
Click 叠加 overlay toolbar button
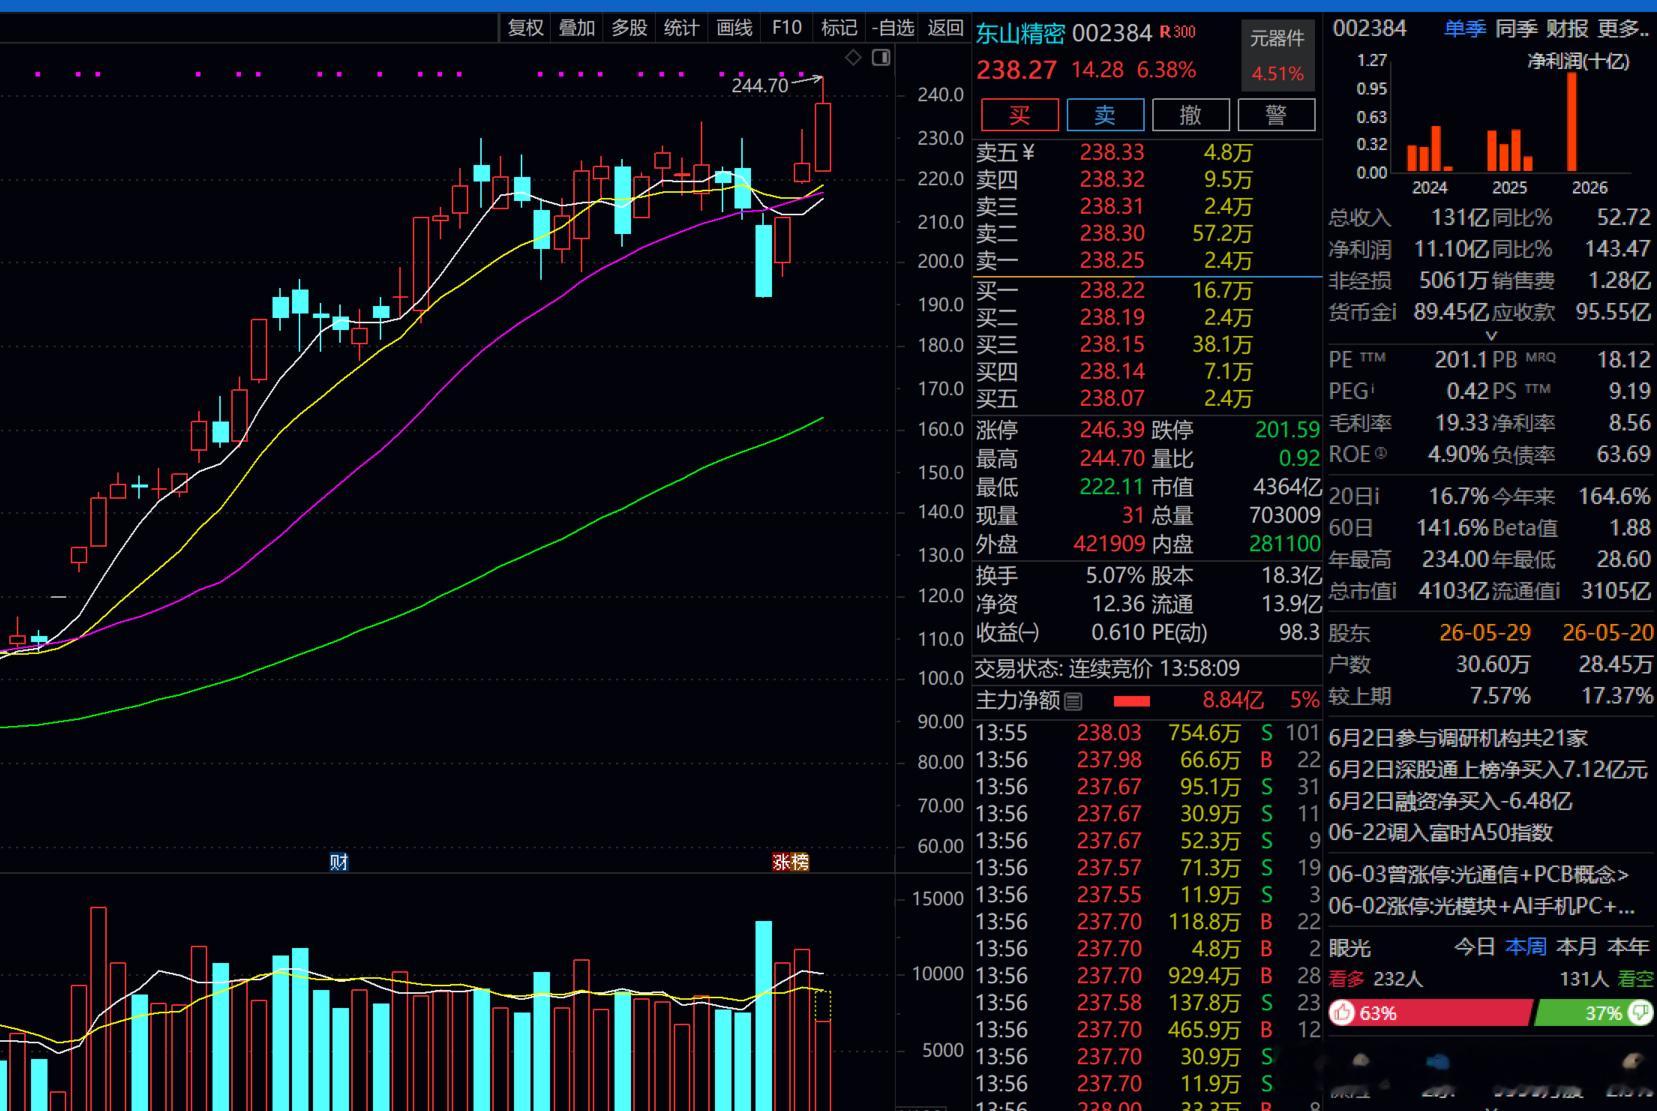577,28
